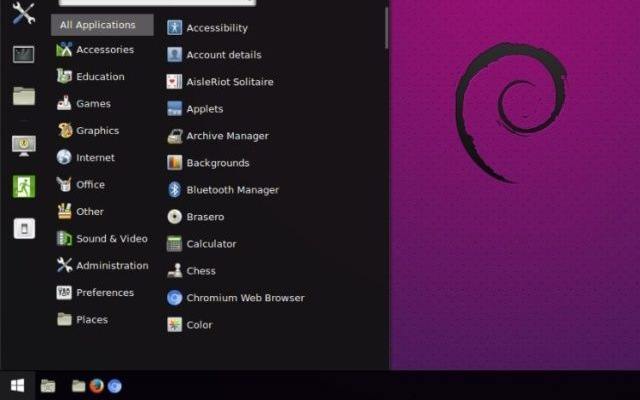Open the Places category

click(82, 320)
